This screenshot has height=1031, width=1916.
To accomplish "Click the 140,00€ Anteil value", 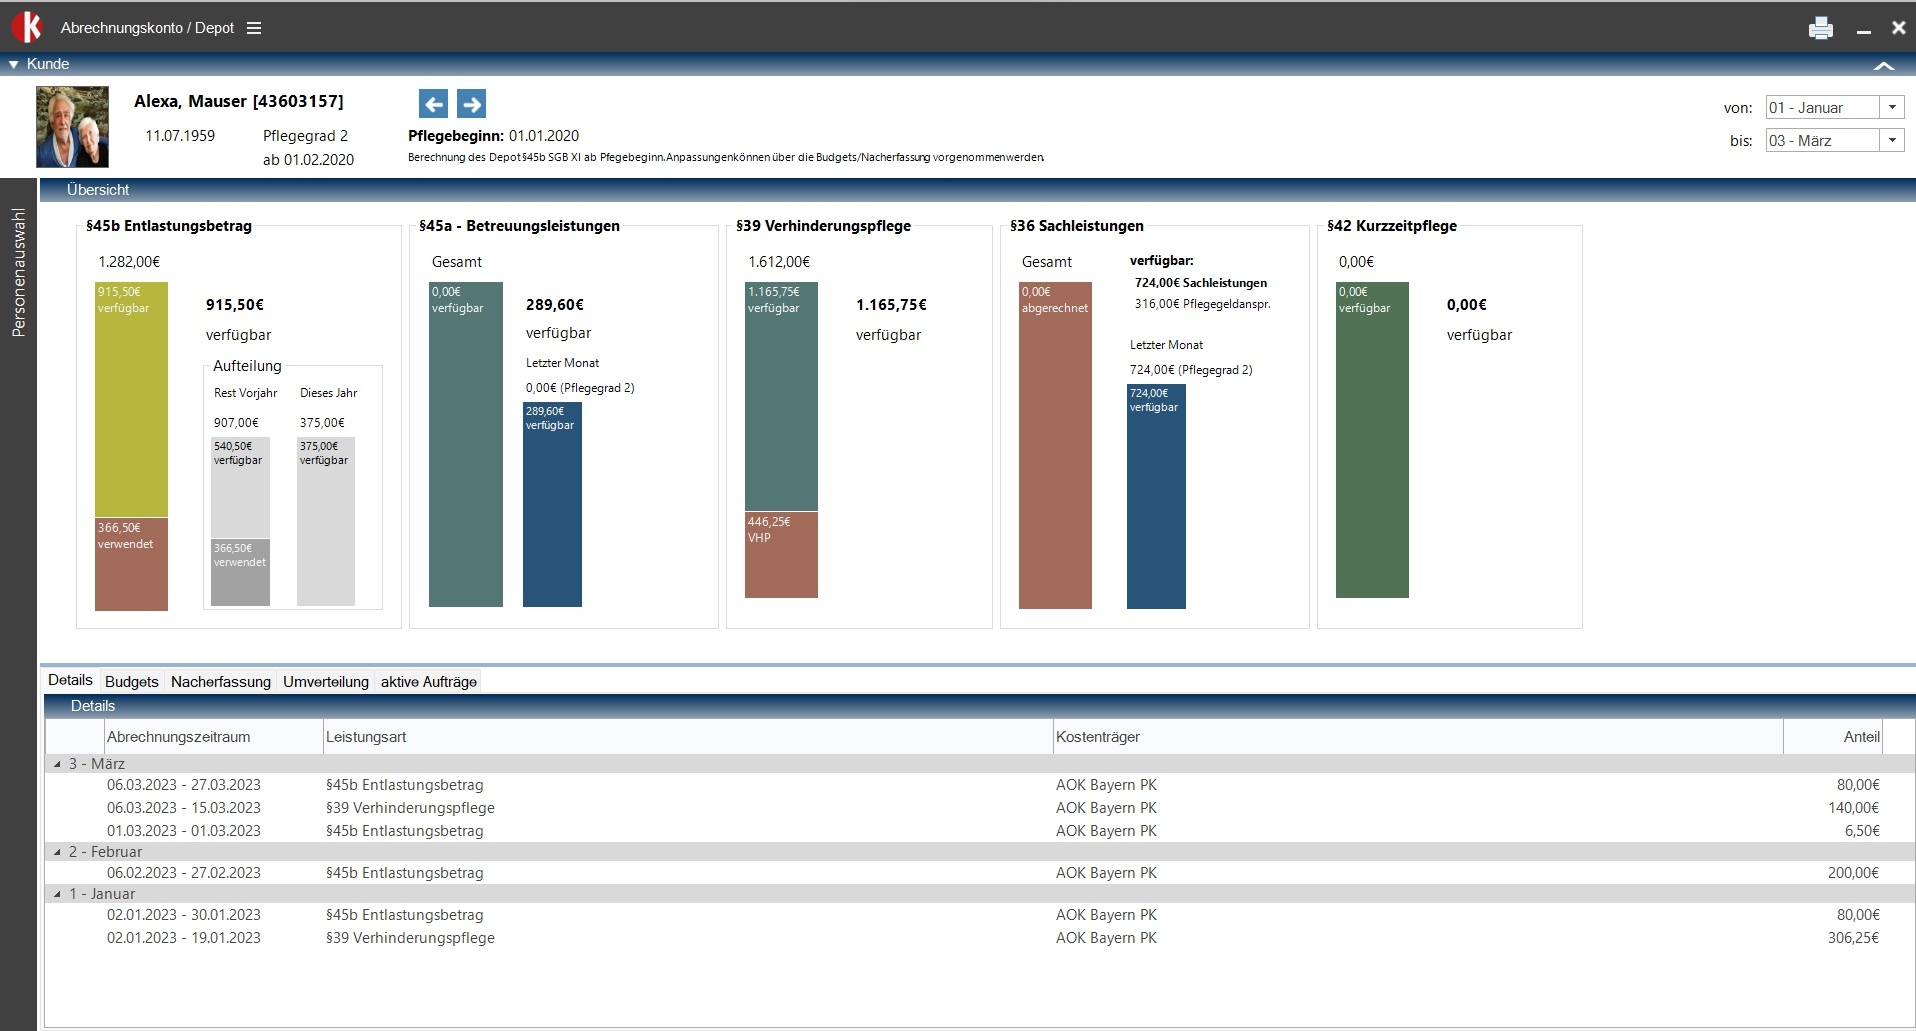I will (1853, 808).
